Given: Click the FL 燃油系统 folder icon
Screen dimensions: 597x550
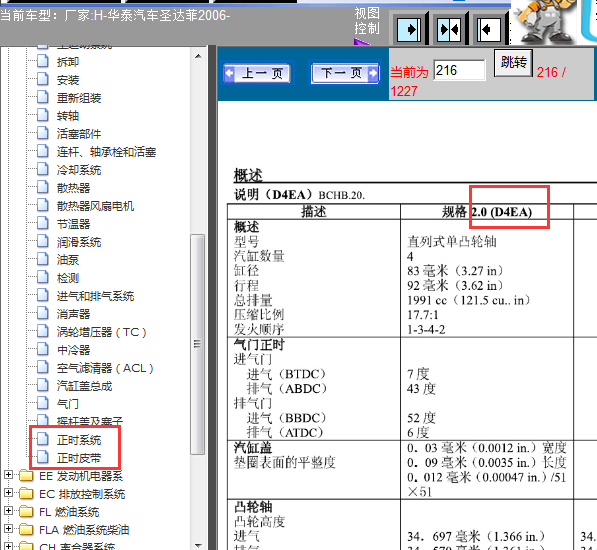Looking at the screenshot, I should point(26,512).
